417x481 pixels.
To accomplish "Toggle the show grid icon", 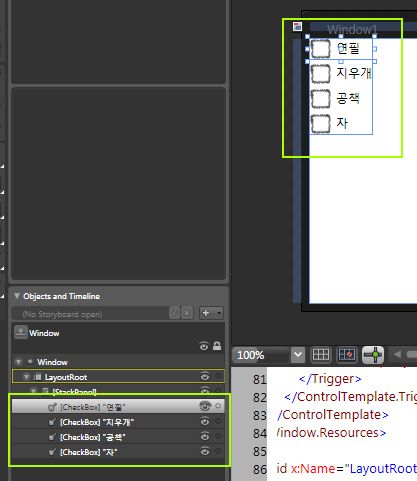I will (x=321, y=355).
